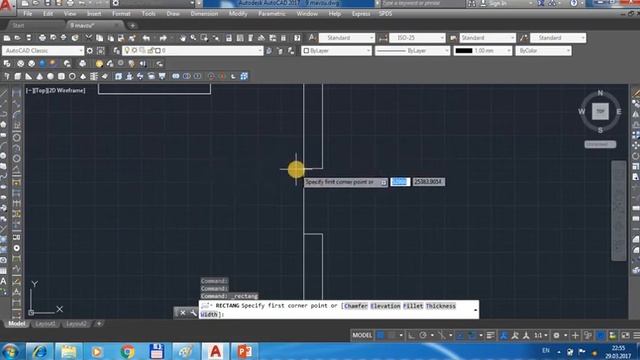The image size is (640, 360).
Task: Open annotation scale 1:1 in status bar
Action: pyautogui.click(x=540, y=336)
